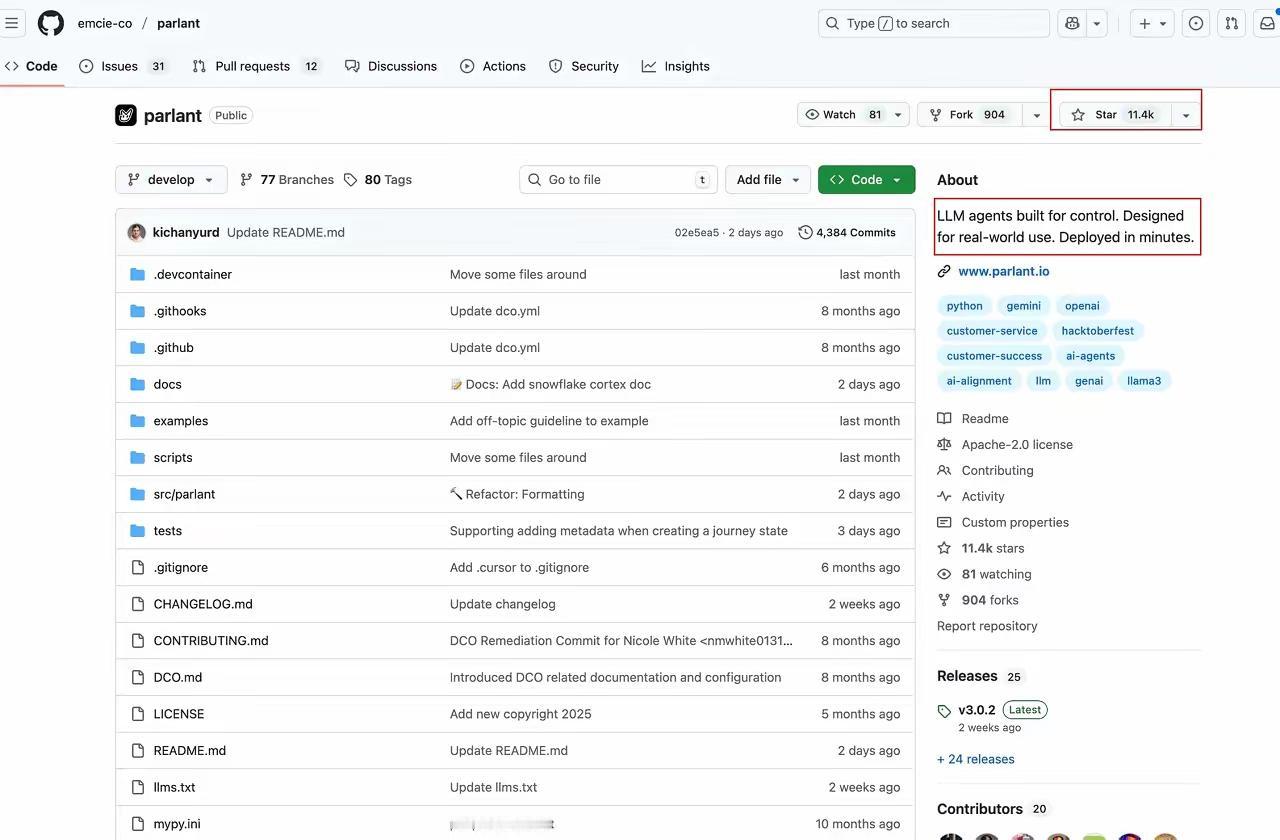Click the Contributors heading link
The image size is (1280, 840).
[x=980, y=809]
